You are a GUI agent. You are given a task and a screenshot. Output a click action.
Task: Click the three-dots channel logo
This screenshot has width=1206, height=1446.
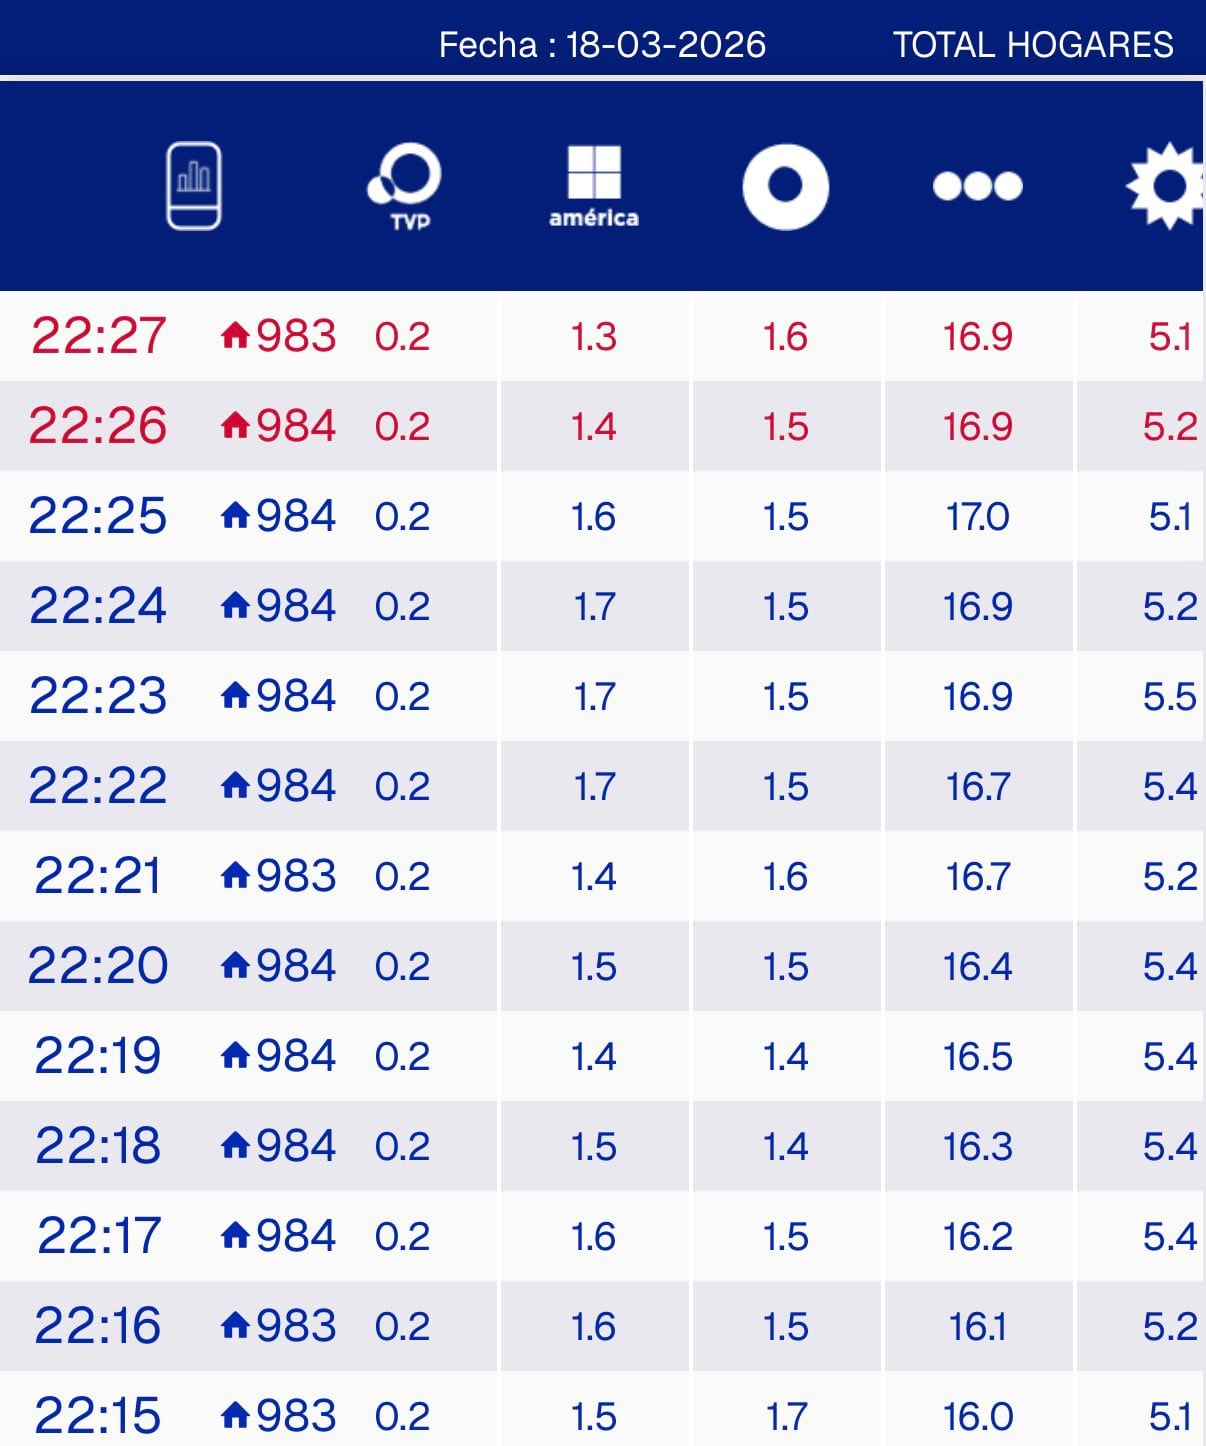tap(977, 186)
